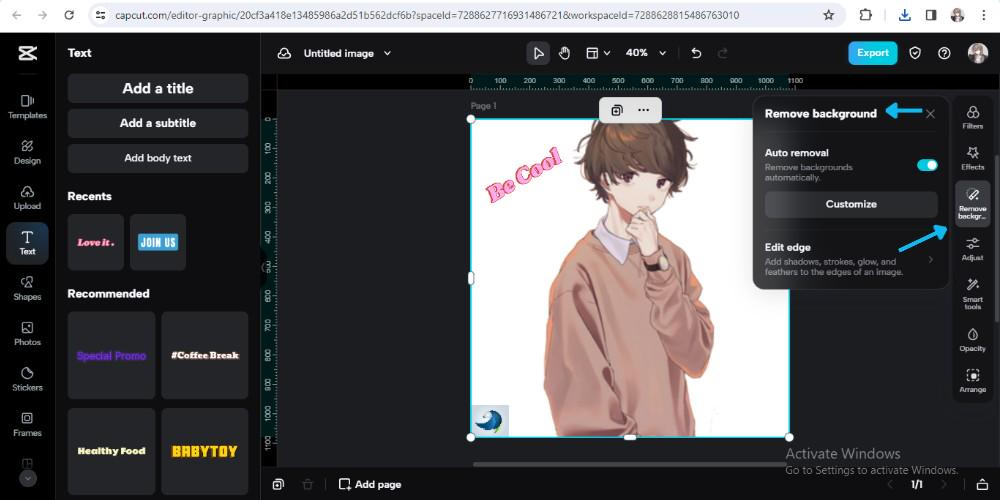Toggle the Auto removal switch
The image size is (1000, 500).
pyautogui.click(x=927, y=165)
